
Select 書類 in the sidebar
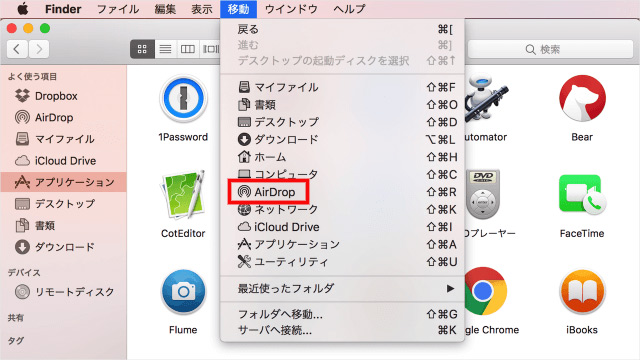63,225
